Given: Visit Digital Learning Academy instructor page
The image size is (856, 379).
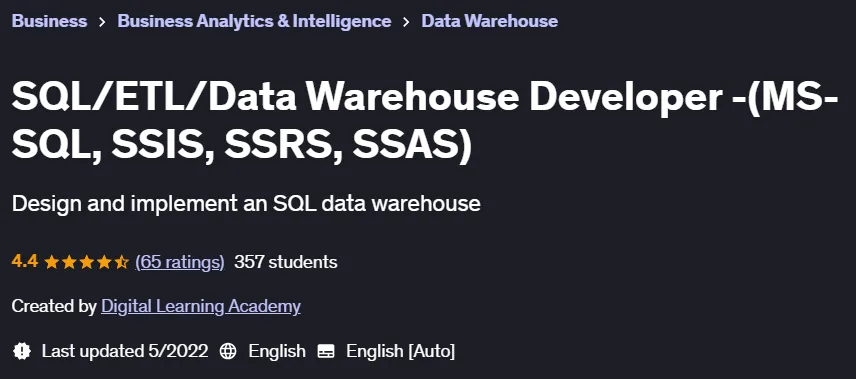Looking at the screenshot, I should pyautogui.click(x=201, y=306).
